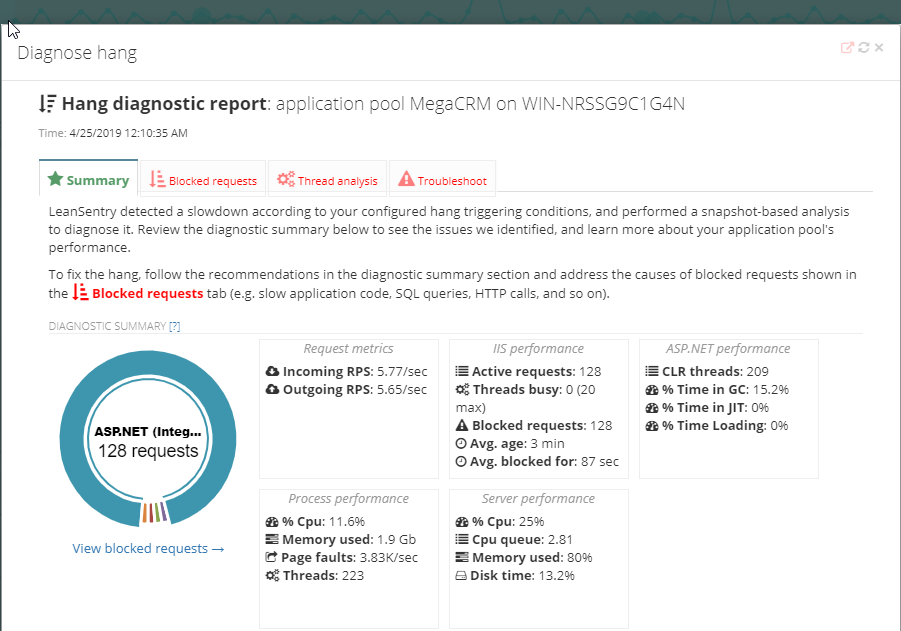
Task: Open the Blocked requests tab
Action: pyautogui.click(x=203, y=180)
